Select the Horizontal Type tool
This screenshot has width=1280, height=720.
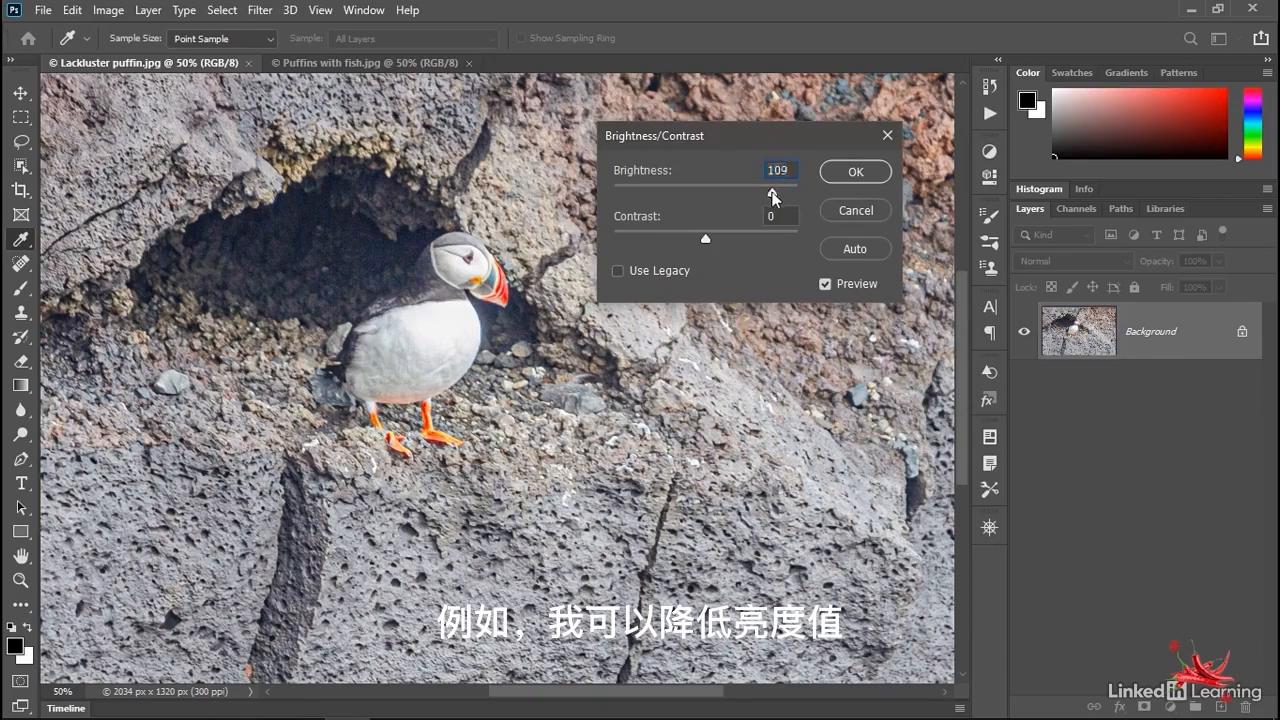(x=21, y=483)
